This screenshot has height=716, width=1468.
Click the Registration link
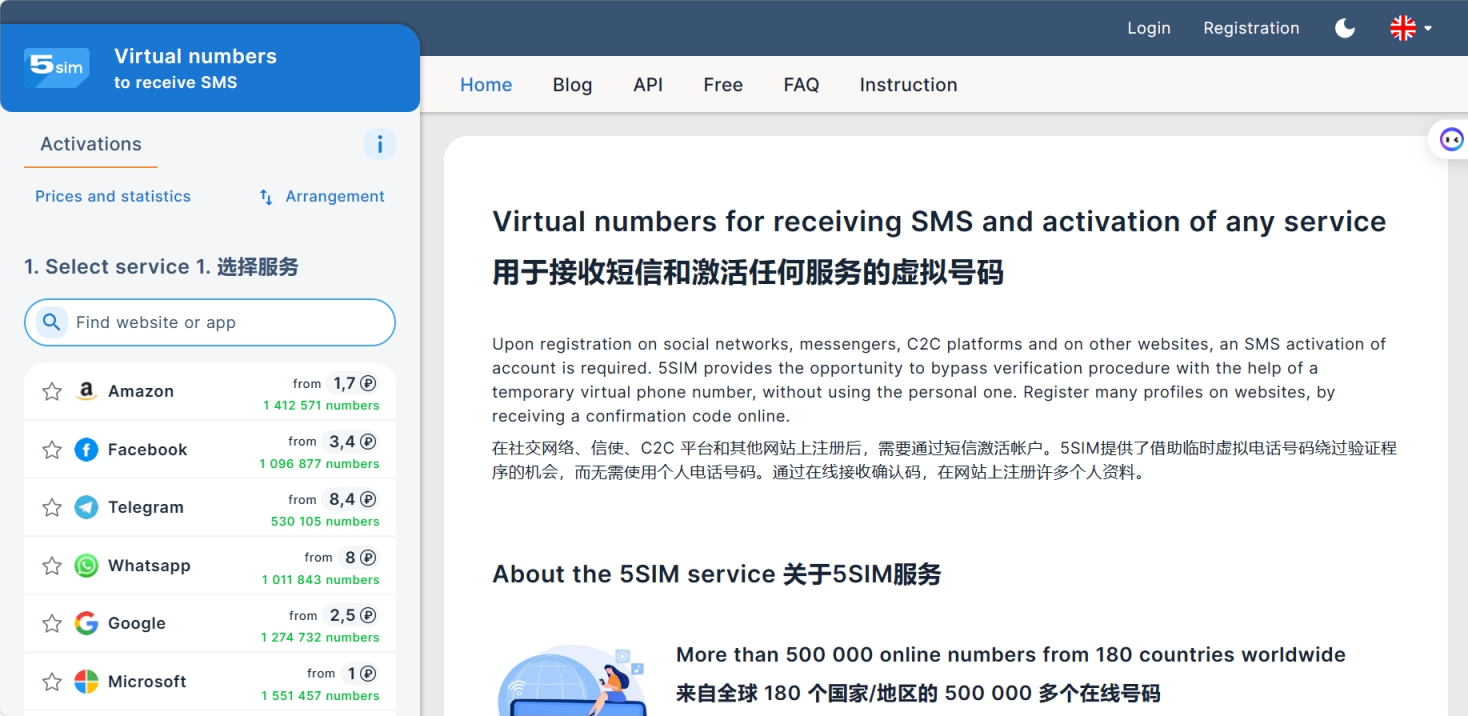[1251, 28]
